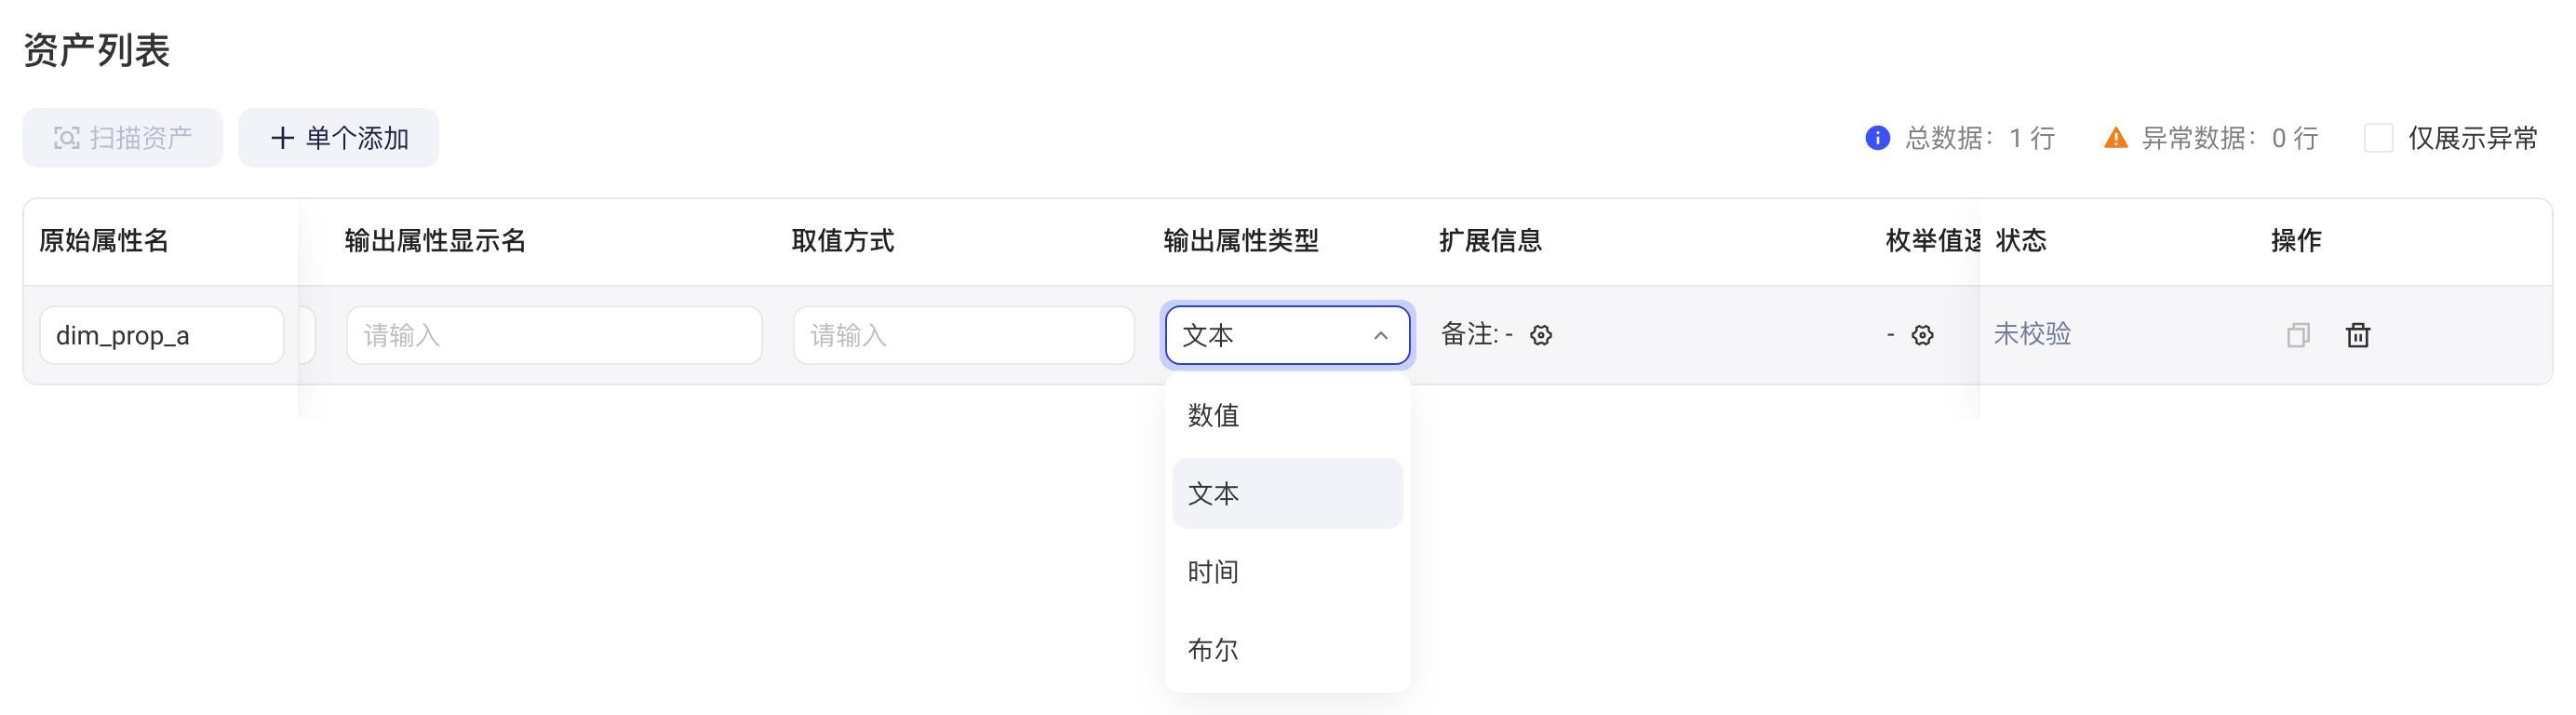Click the orange warning icon beside 异常数据
The height and width of the screenshot is (715, 2576).
point(2115,138)
